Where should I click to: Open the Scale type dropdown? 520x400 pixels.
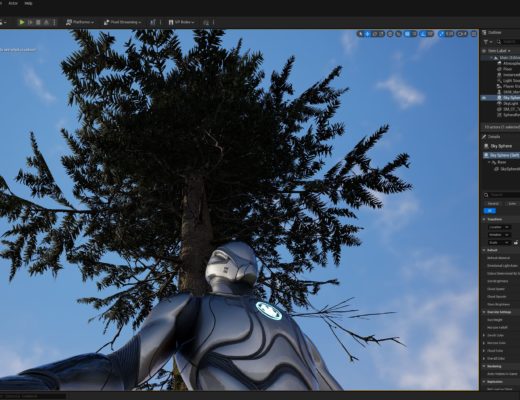point(499,243)
